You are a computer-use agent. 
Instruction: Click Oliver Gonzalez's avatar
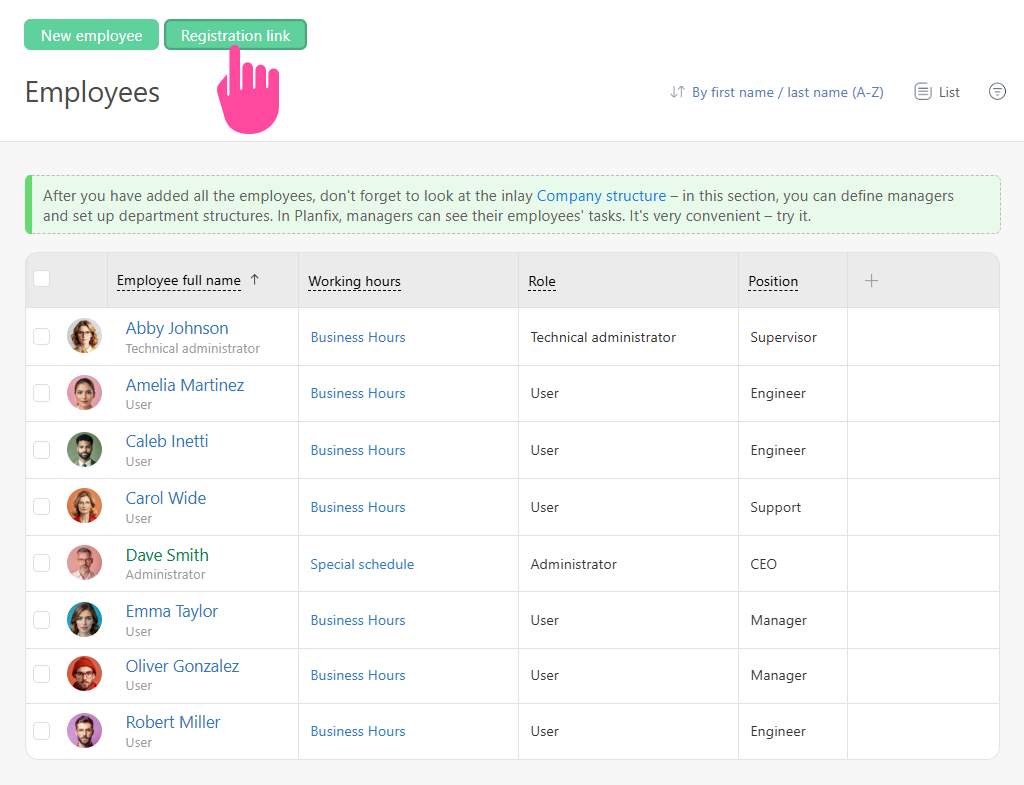[84, 674]
